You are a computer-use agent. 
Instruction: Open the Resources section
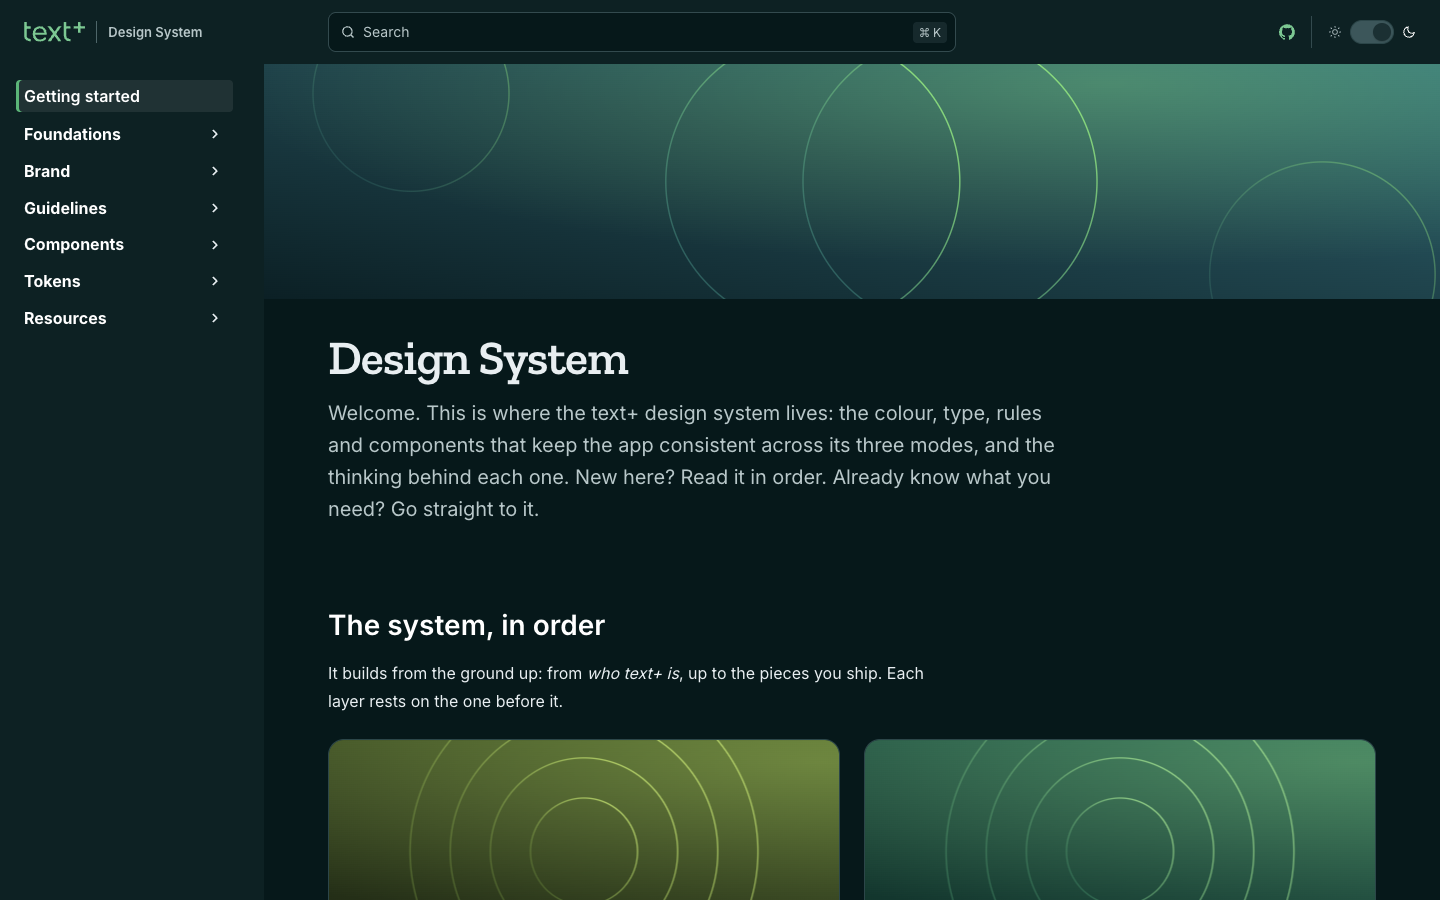click(x=65, y=318)
